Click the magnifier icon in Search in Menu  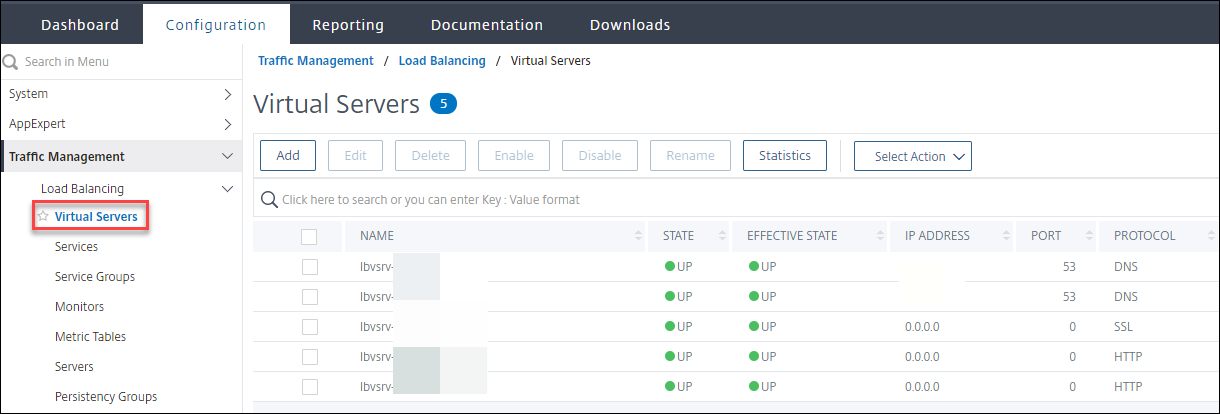click(x=11, y=62)
